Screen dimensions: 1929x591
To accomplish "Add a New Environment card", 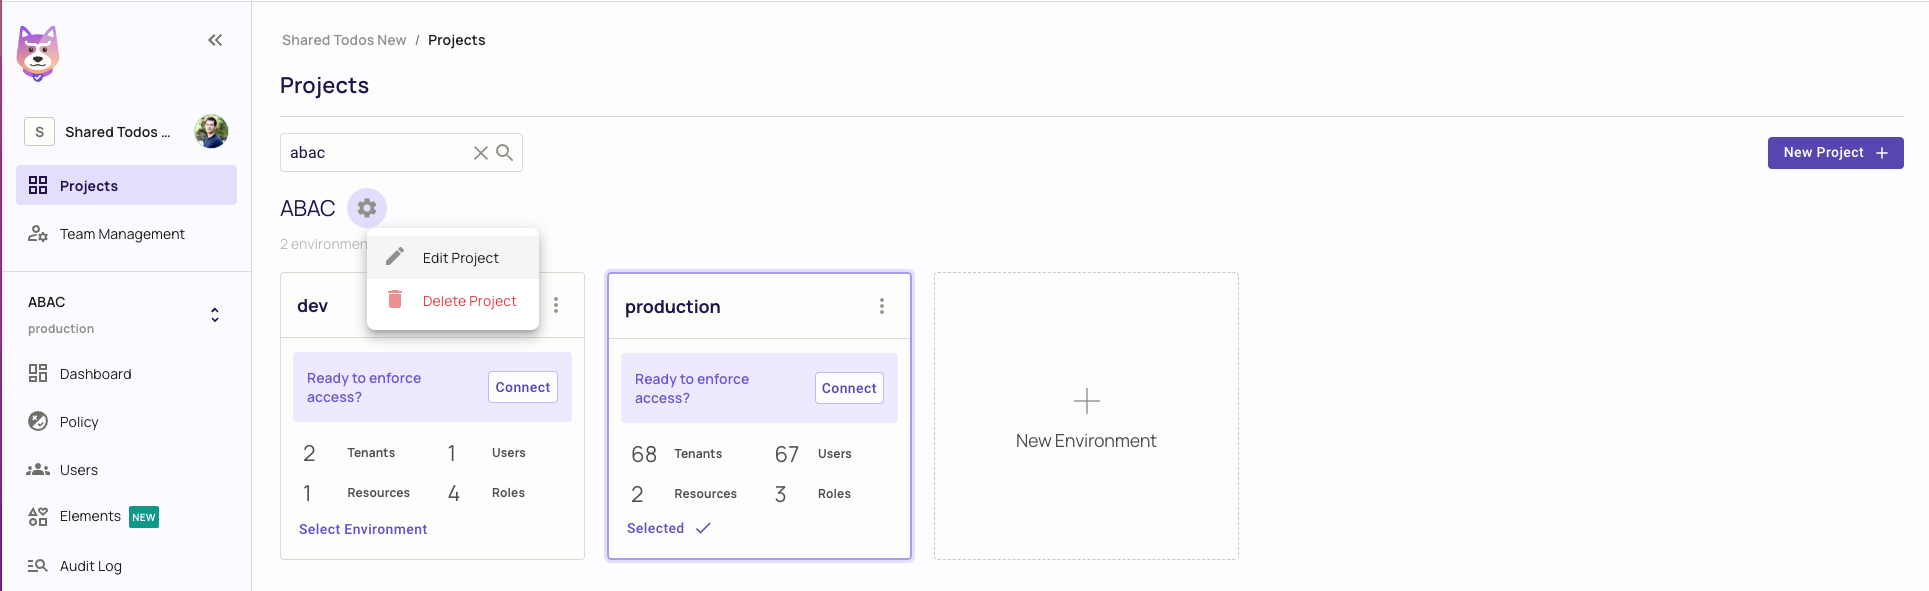I will point(1086,416).
